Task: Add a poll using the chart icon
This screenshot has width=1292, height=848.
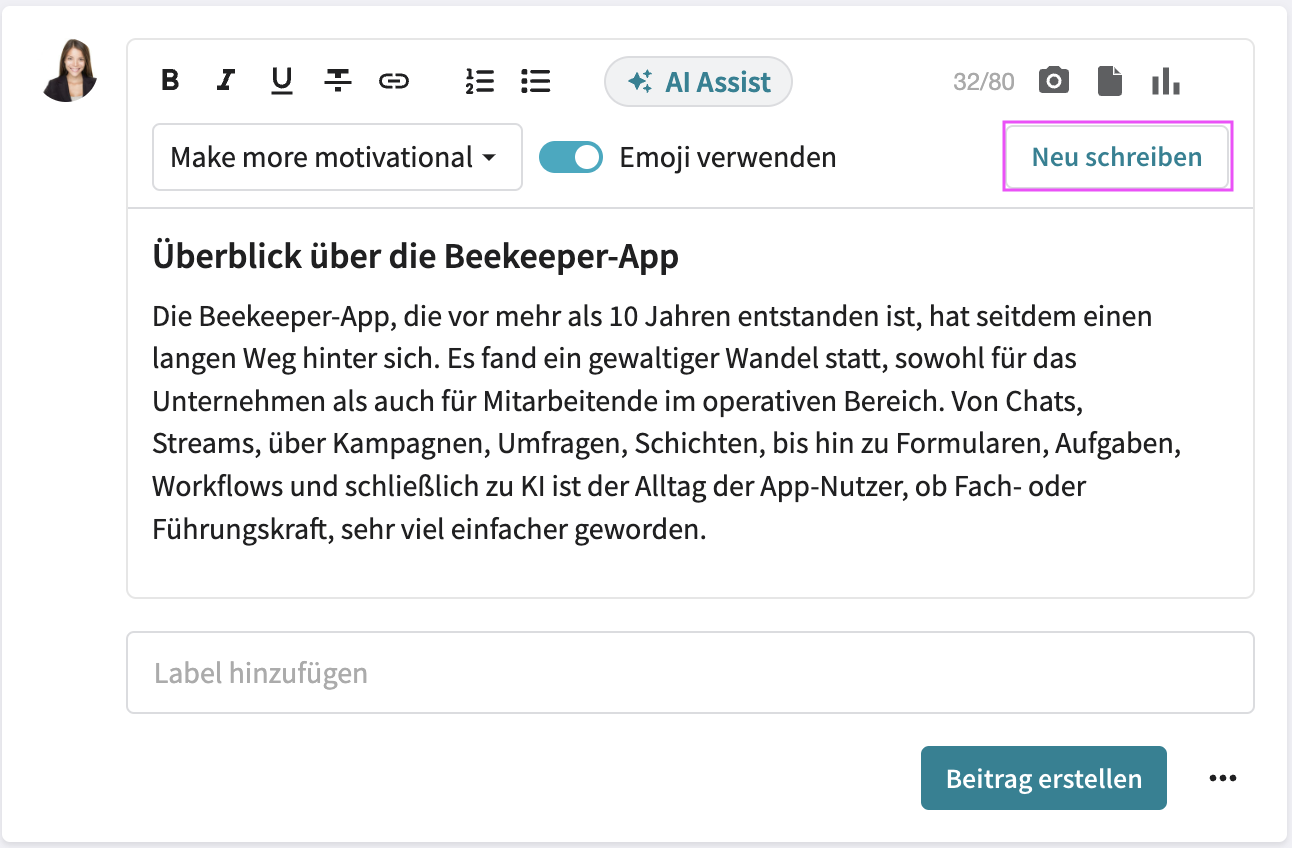Action: click(x=1166, y=81)
